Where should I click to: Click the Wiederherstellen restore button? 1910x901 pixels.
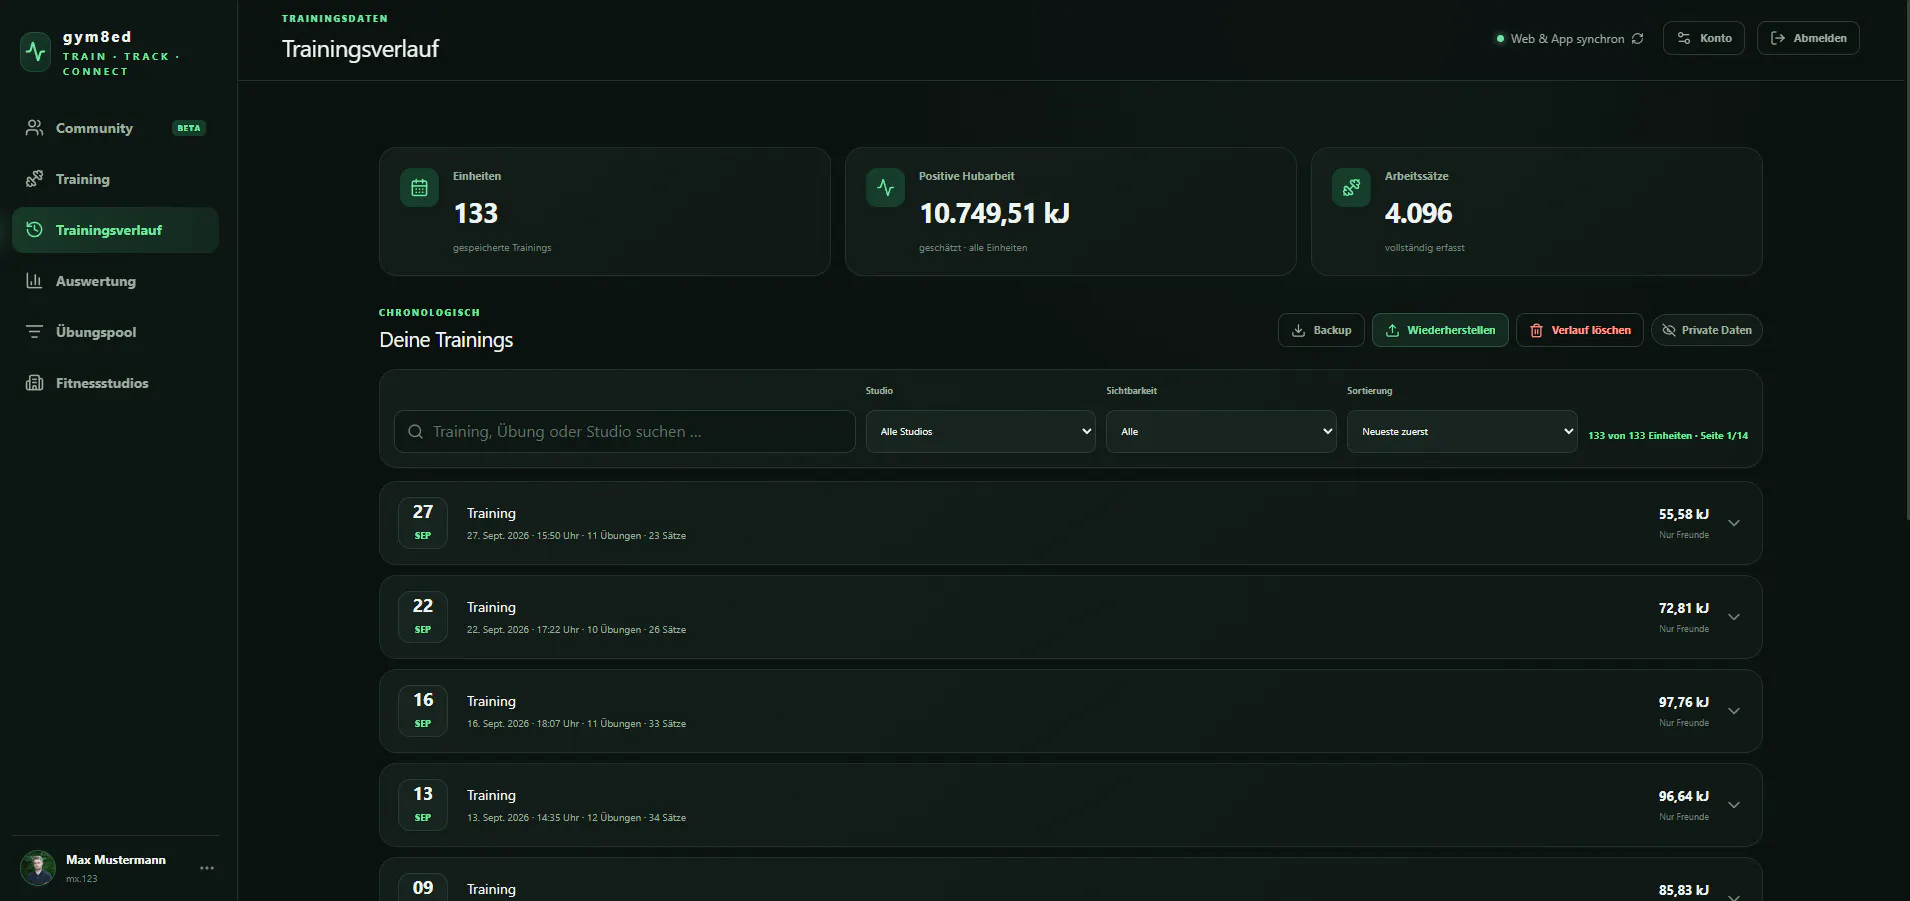pos(1440,330)
